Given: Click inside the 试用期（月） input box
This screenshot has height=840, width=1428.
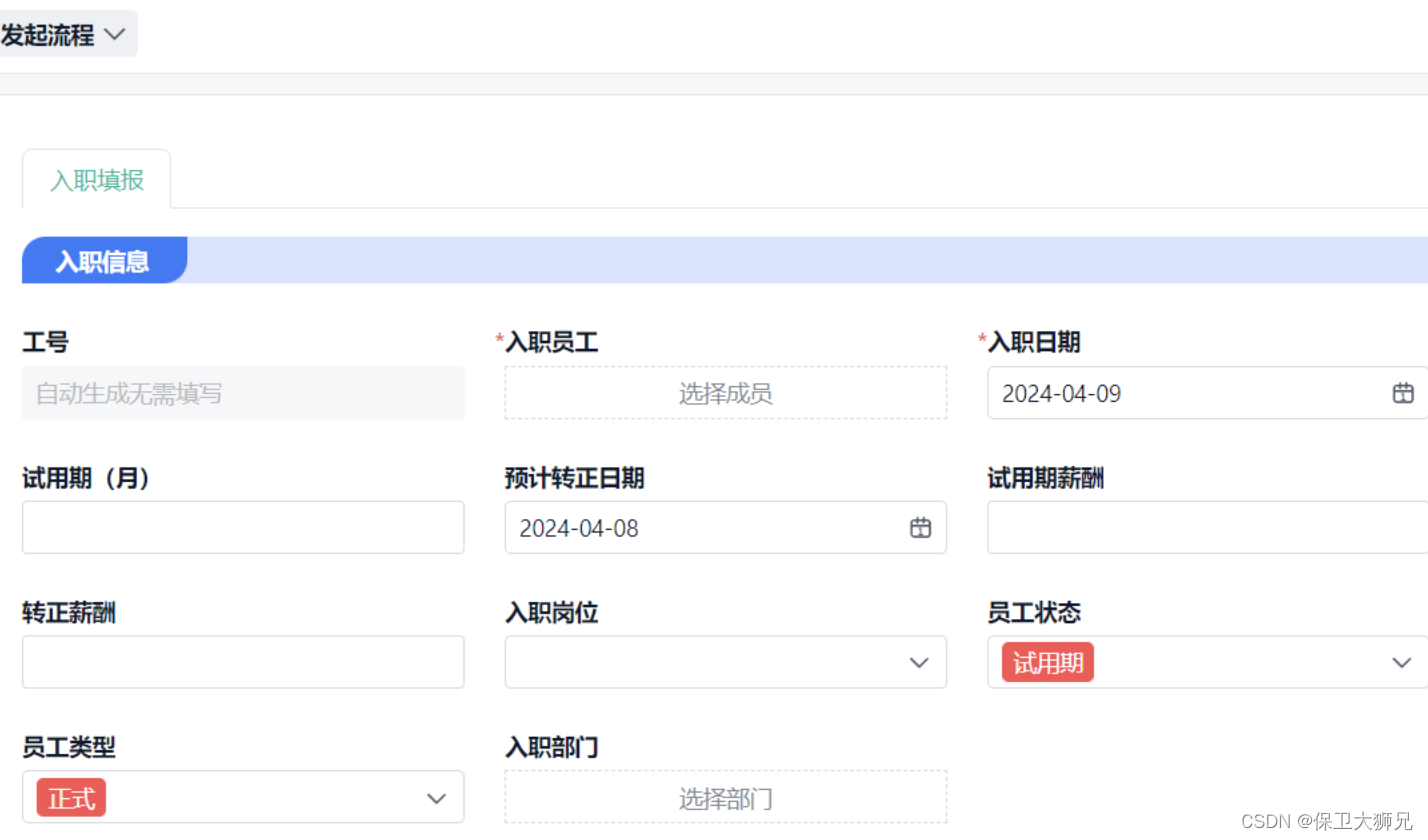Looking at the screenshot, I should click(x=243, y=527).
